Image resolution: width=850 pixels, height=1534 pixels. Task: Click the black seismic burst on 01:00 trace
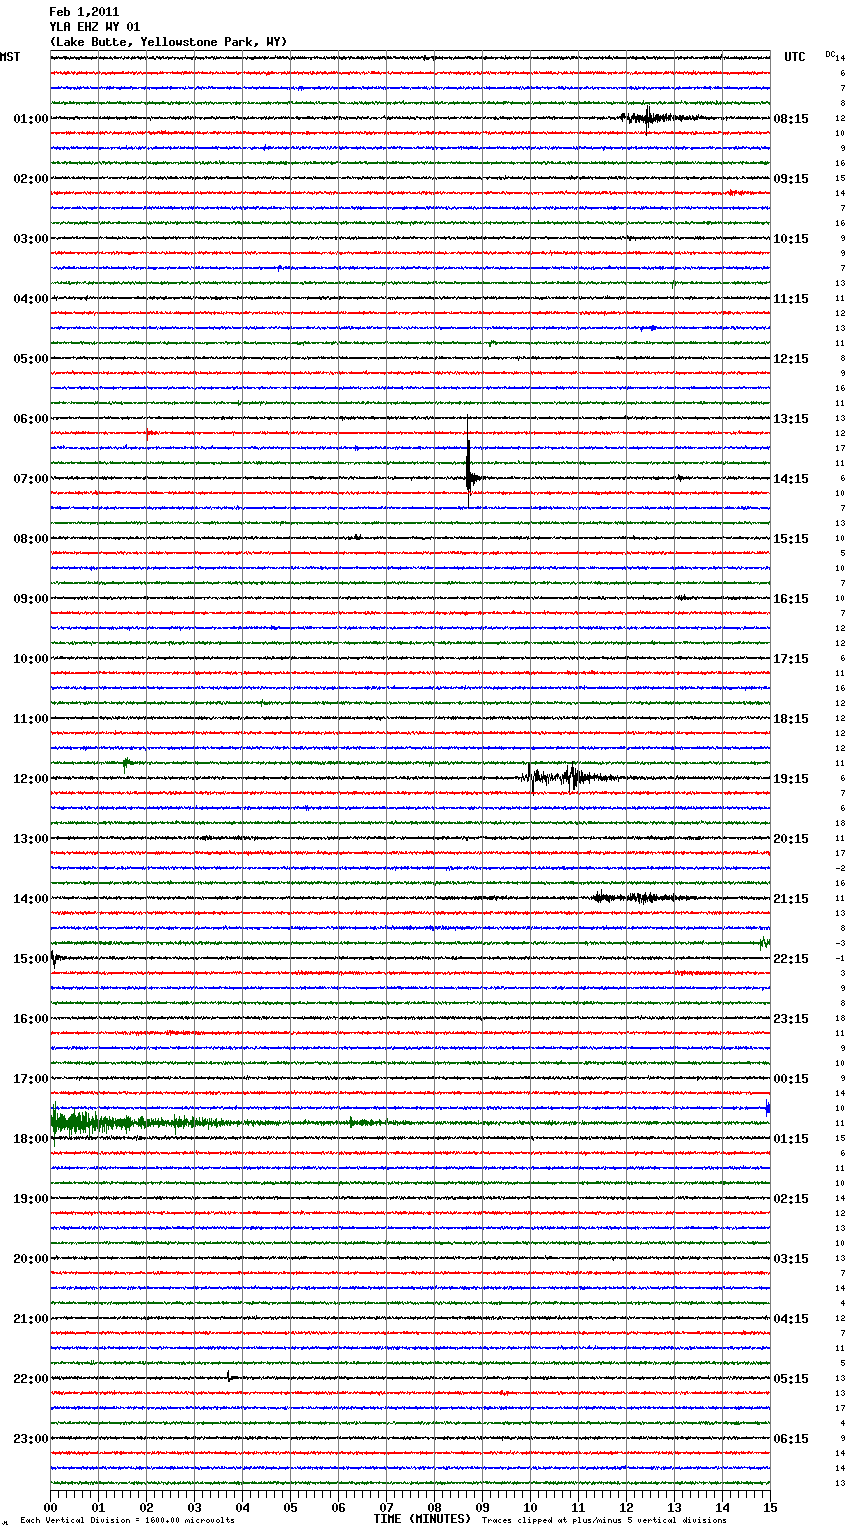tap(648, 118)
